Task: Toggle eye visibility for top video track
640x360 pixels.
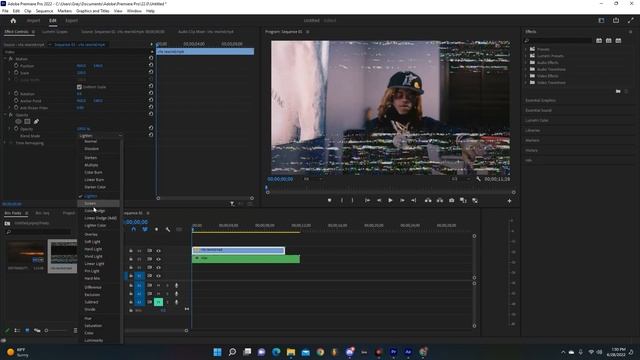Action: click(x=158, y=251)
